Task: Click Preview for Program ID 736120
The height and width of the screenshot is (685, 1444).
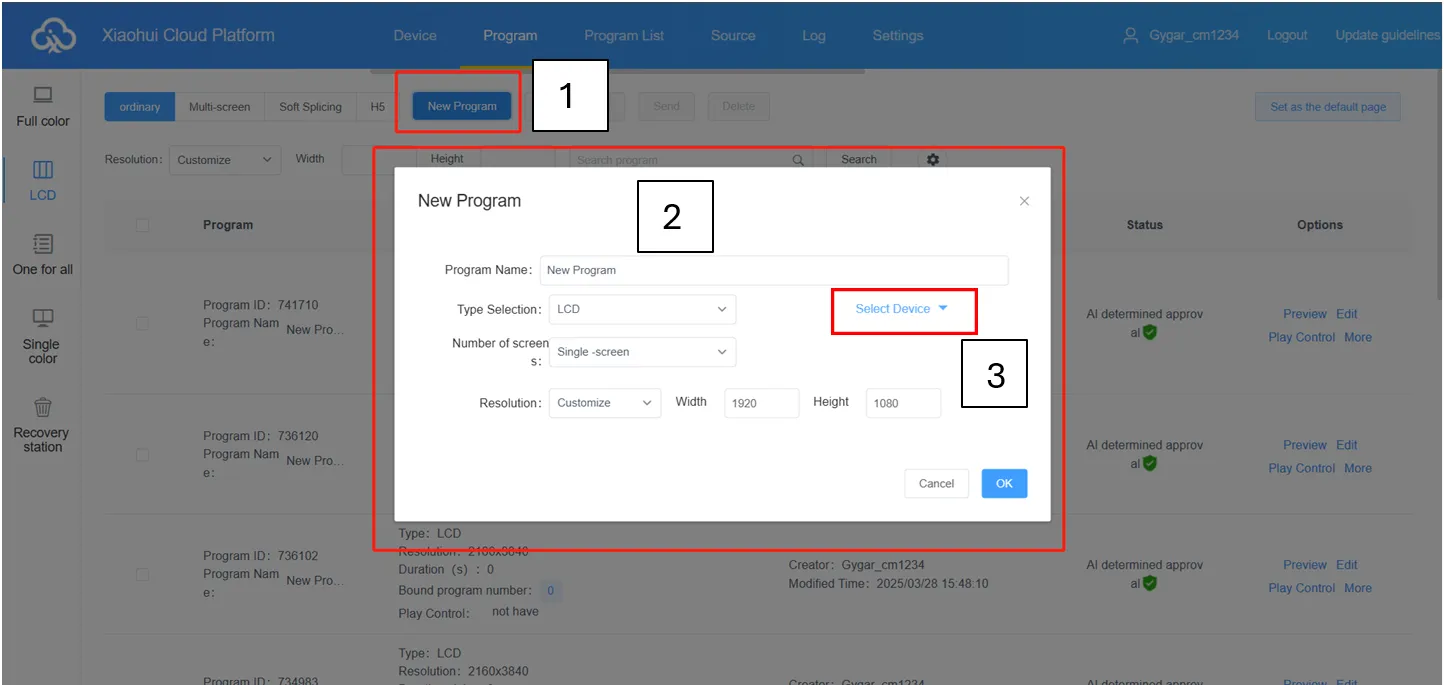Action: (1305, 445)
